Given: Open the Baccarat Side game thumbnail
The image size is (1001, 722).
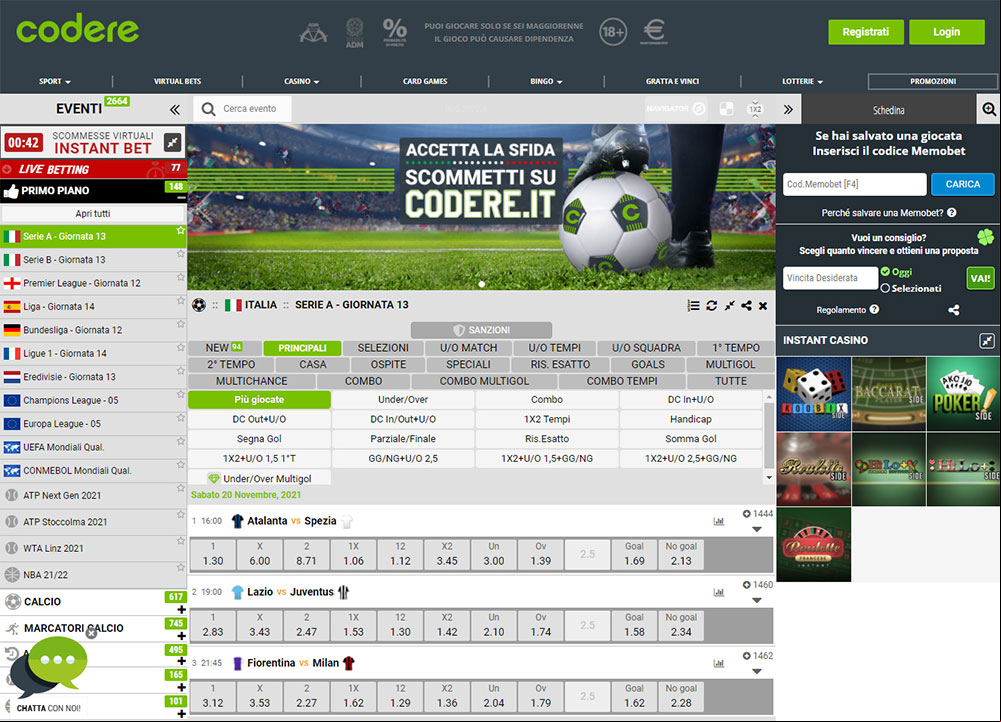Looking at the screenshot, I should (x=889, y=394).
